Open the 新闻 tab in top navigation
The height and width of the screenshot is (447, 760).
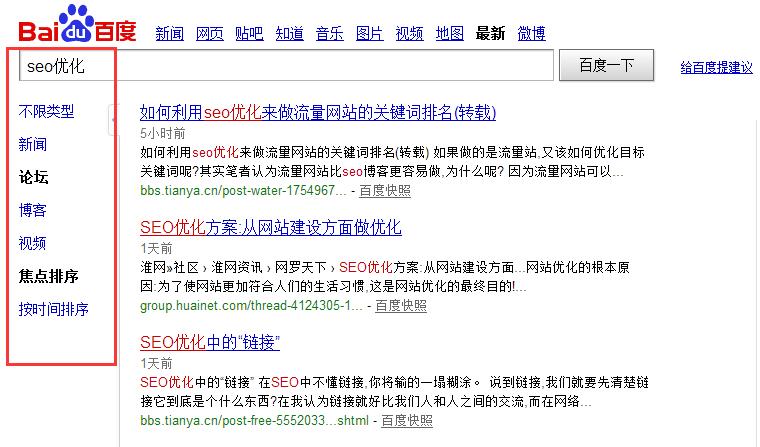[x=170, y=33]
